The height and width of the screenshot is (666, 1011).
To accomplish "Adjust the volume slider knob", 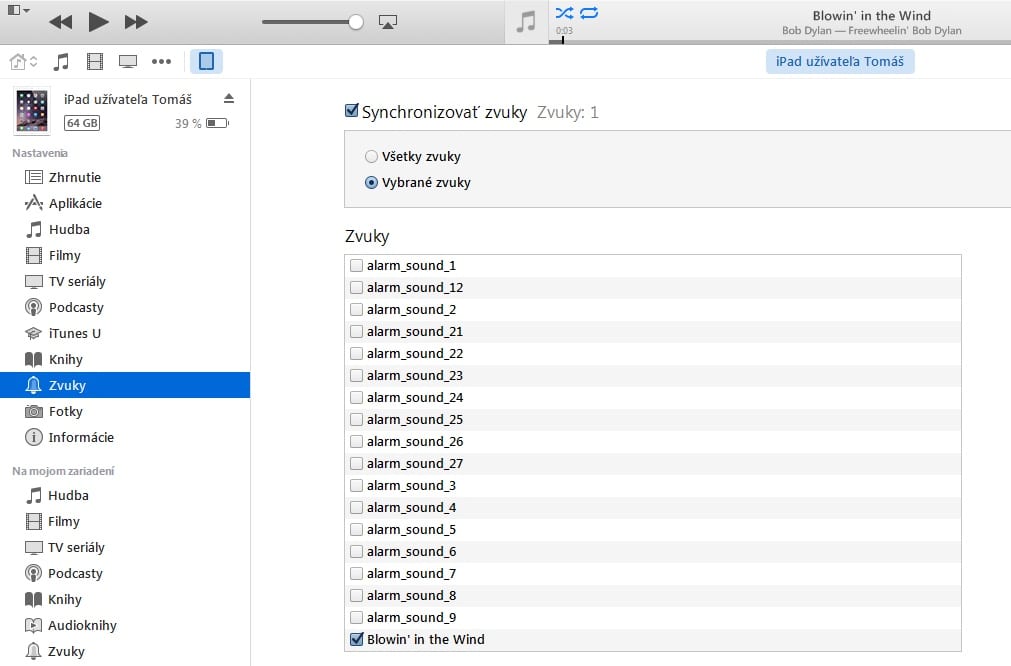I will (355, 22).
